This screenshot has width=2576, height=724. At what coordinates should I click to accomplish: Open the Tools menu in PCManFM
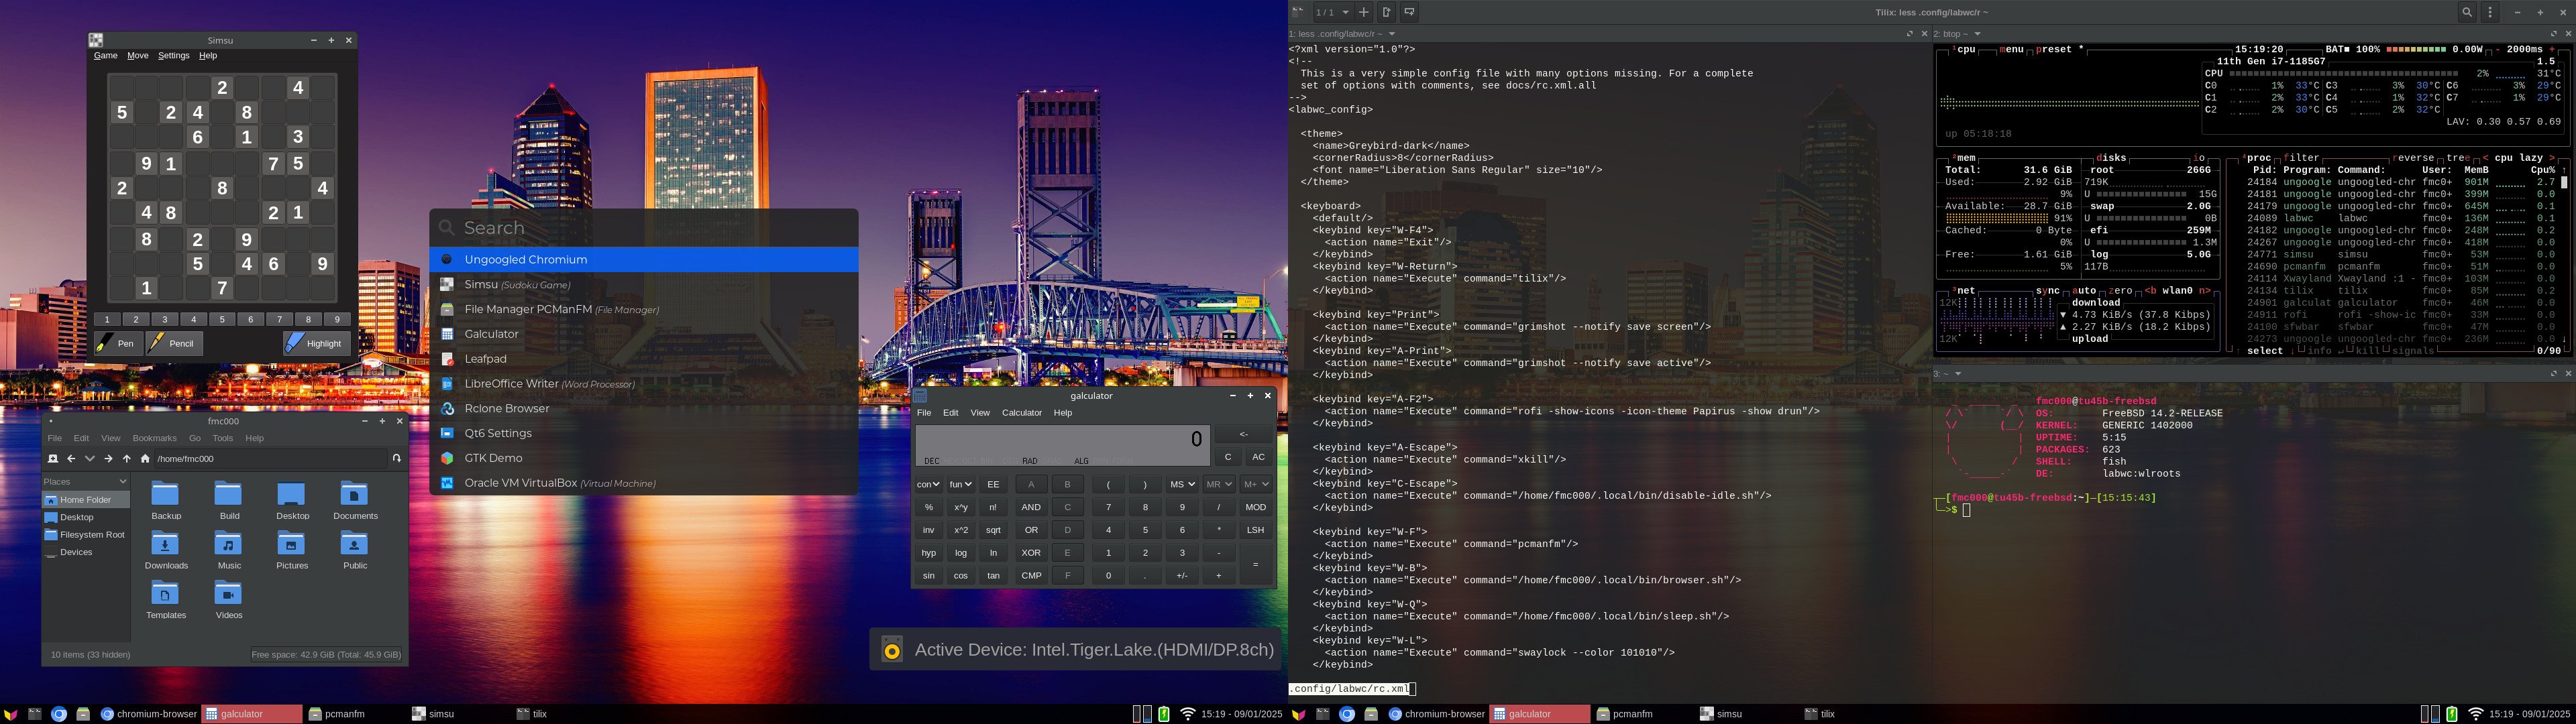[x=223, y=438]
